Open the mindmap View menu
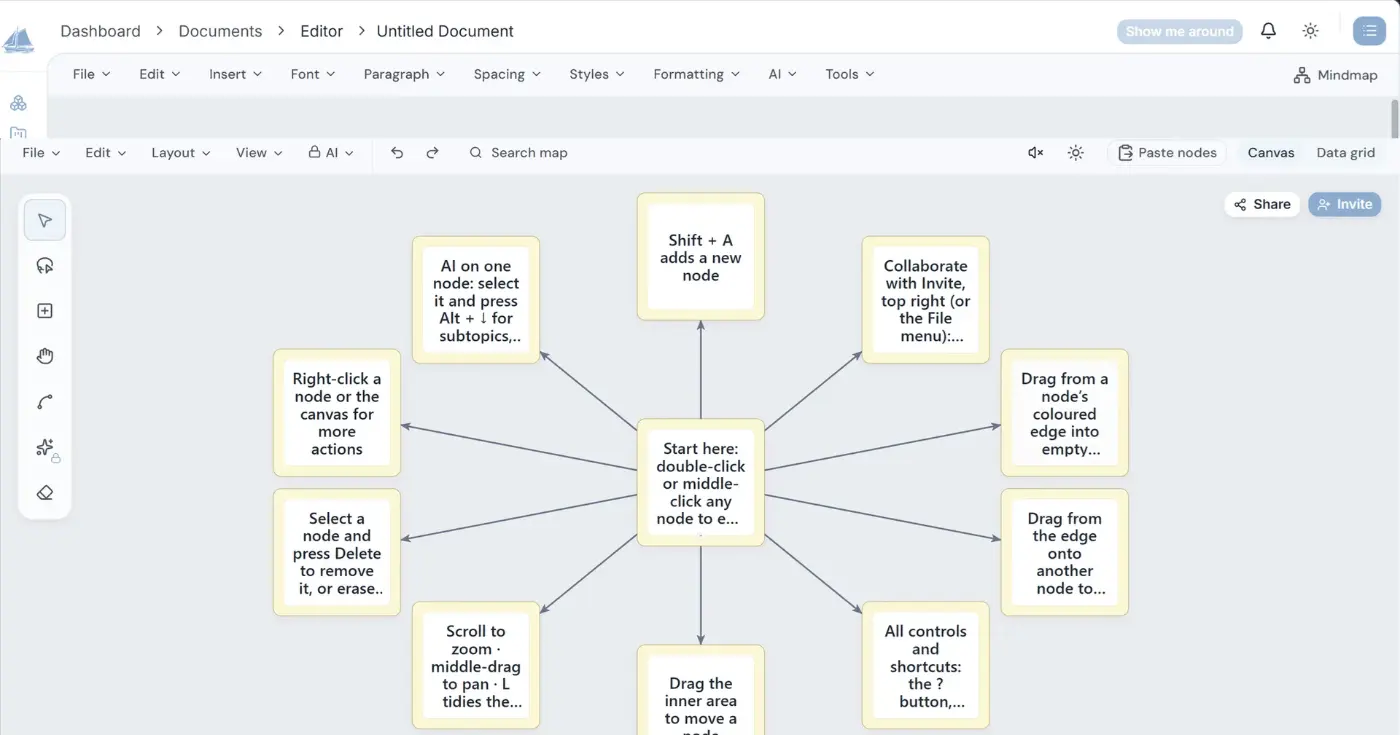The height and width of the screenshot is (735, 1400). 259,153
